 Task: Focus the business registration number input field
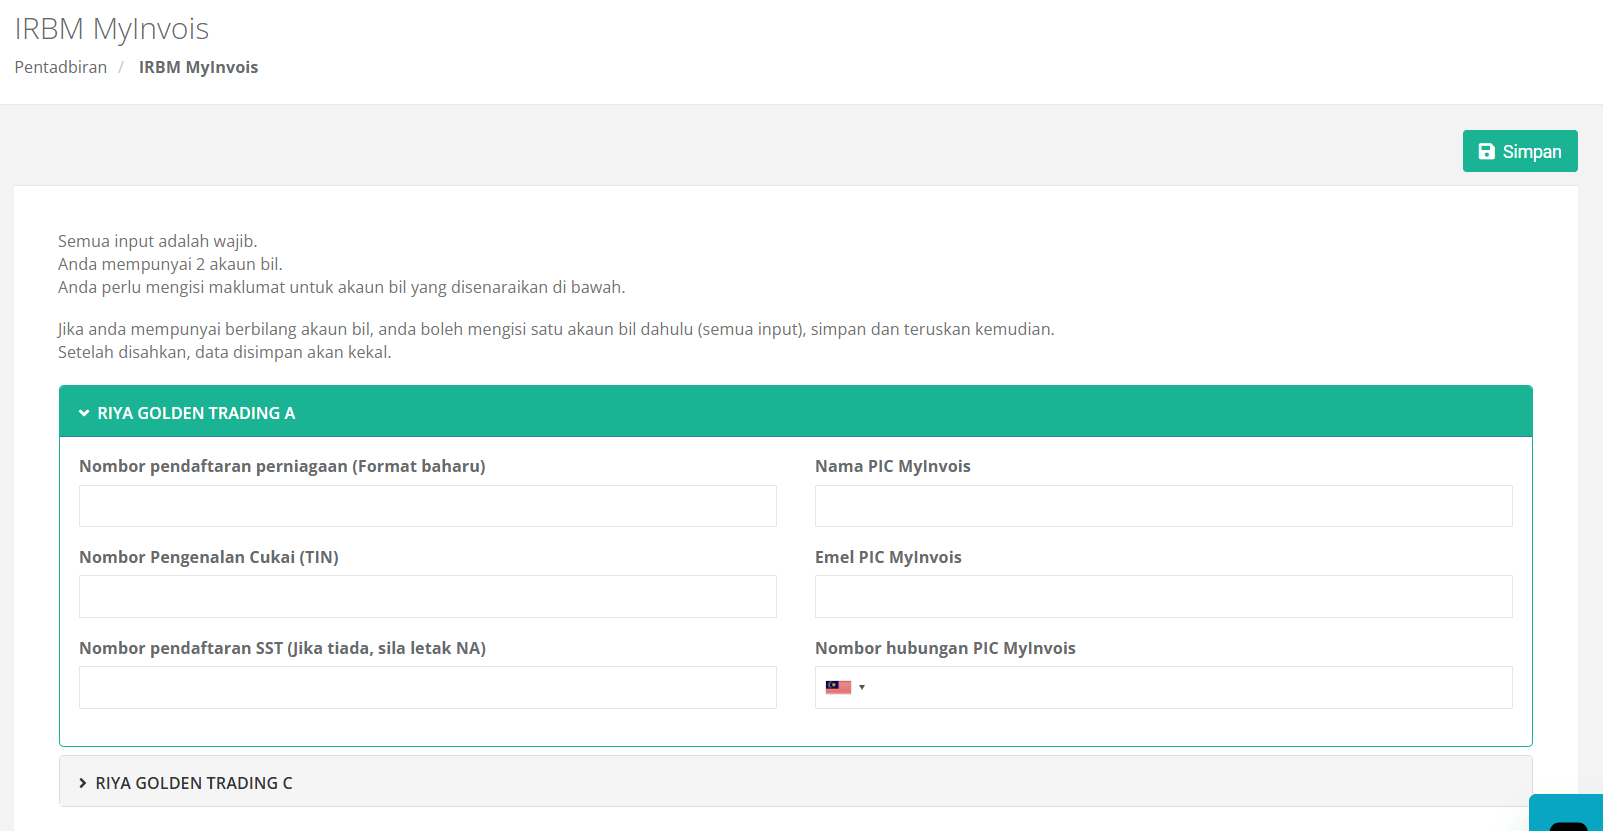pos(427,506)
